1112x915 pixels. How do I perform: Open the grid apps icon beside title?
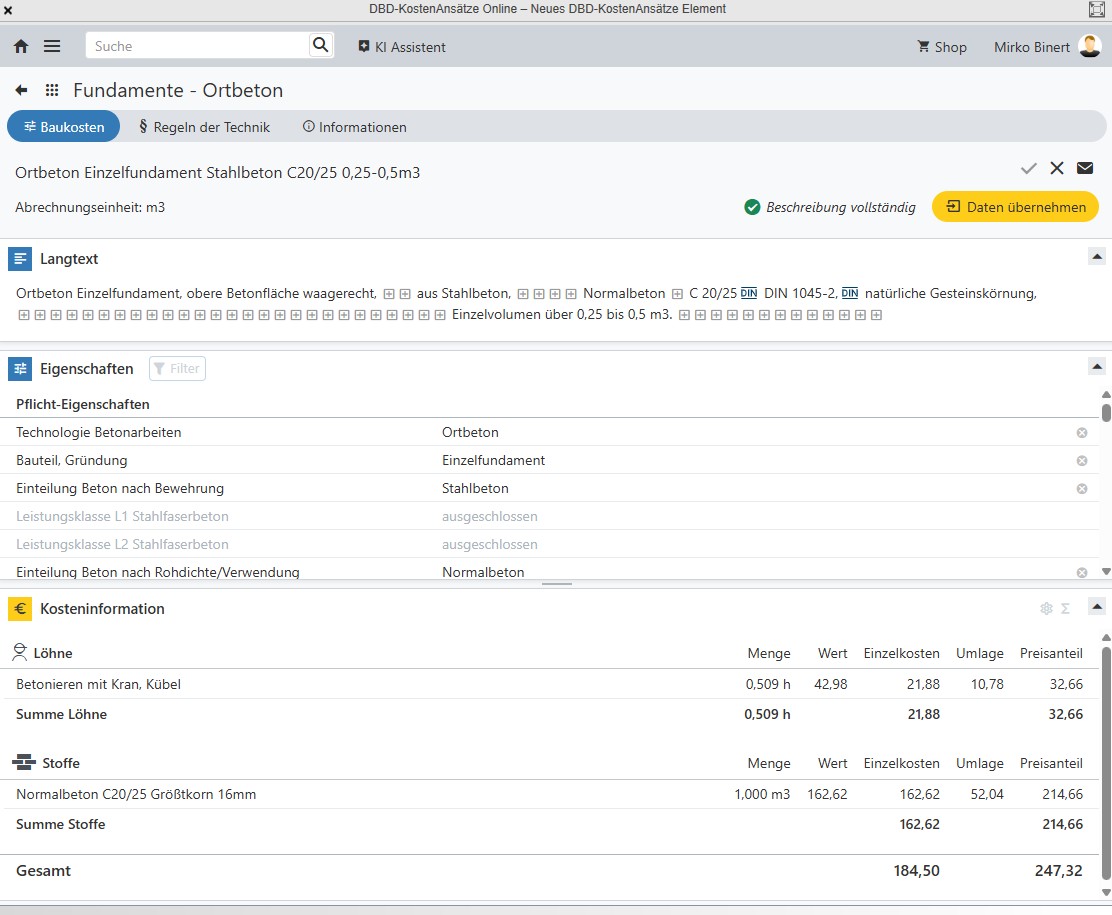tap(52, 90)
